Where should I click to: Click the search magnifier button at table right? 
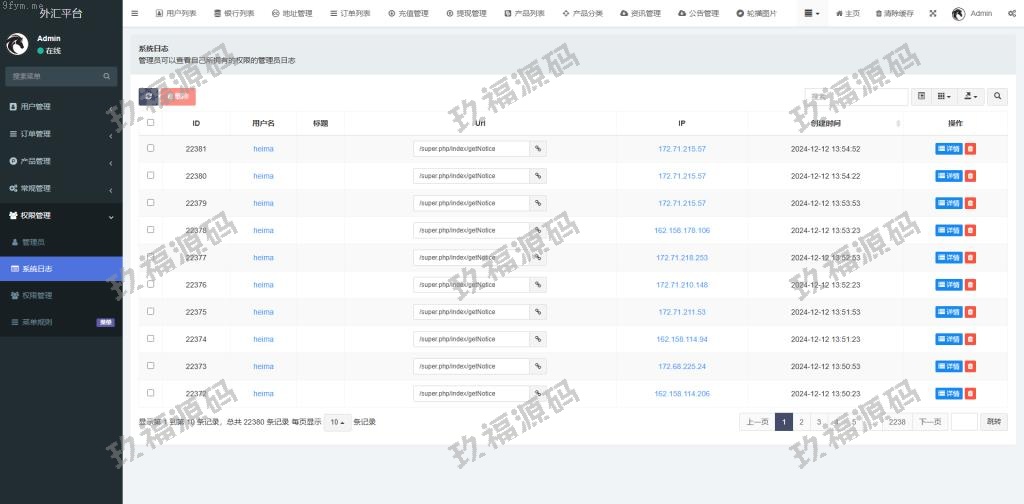click(x=997, y=96)
